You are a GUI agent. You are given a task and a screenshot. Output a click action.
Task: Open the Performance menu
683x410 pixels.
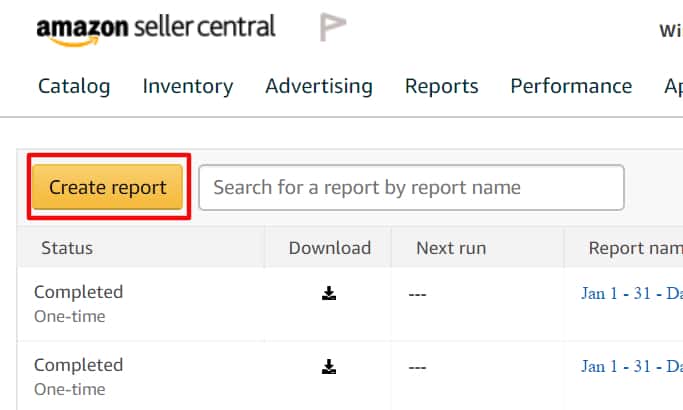coord(571,86)
